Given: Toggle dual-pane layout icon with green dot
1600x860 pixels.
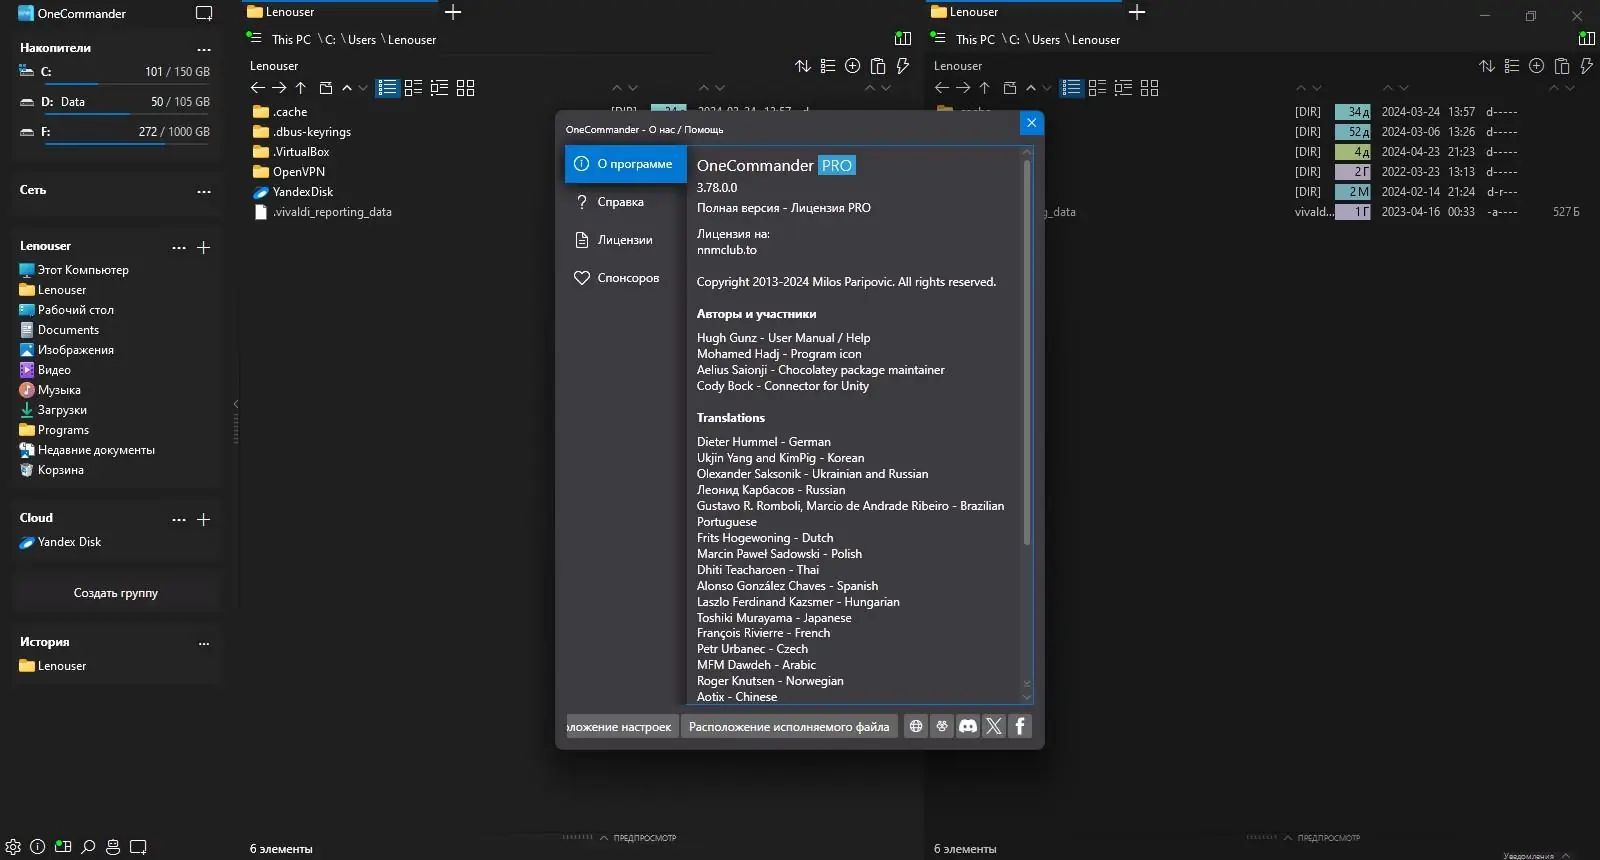Looking at the screenshot, I should (x=63, y=847).
